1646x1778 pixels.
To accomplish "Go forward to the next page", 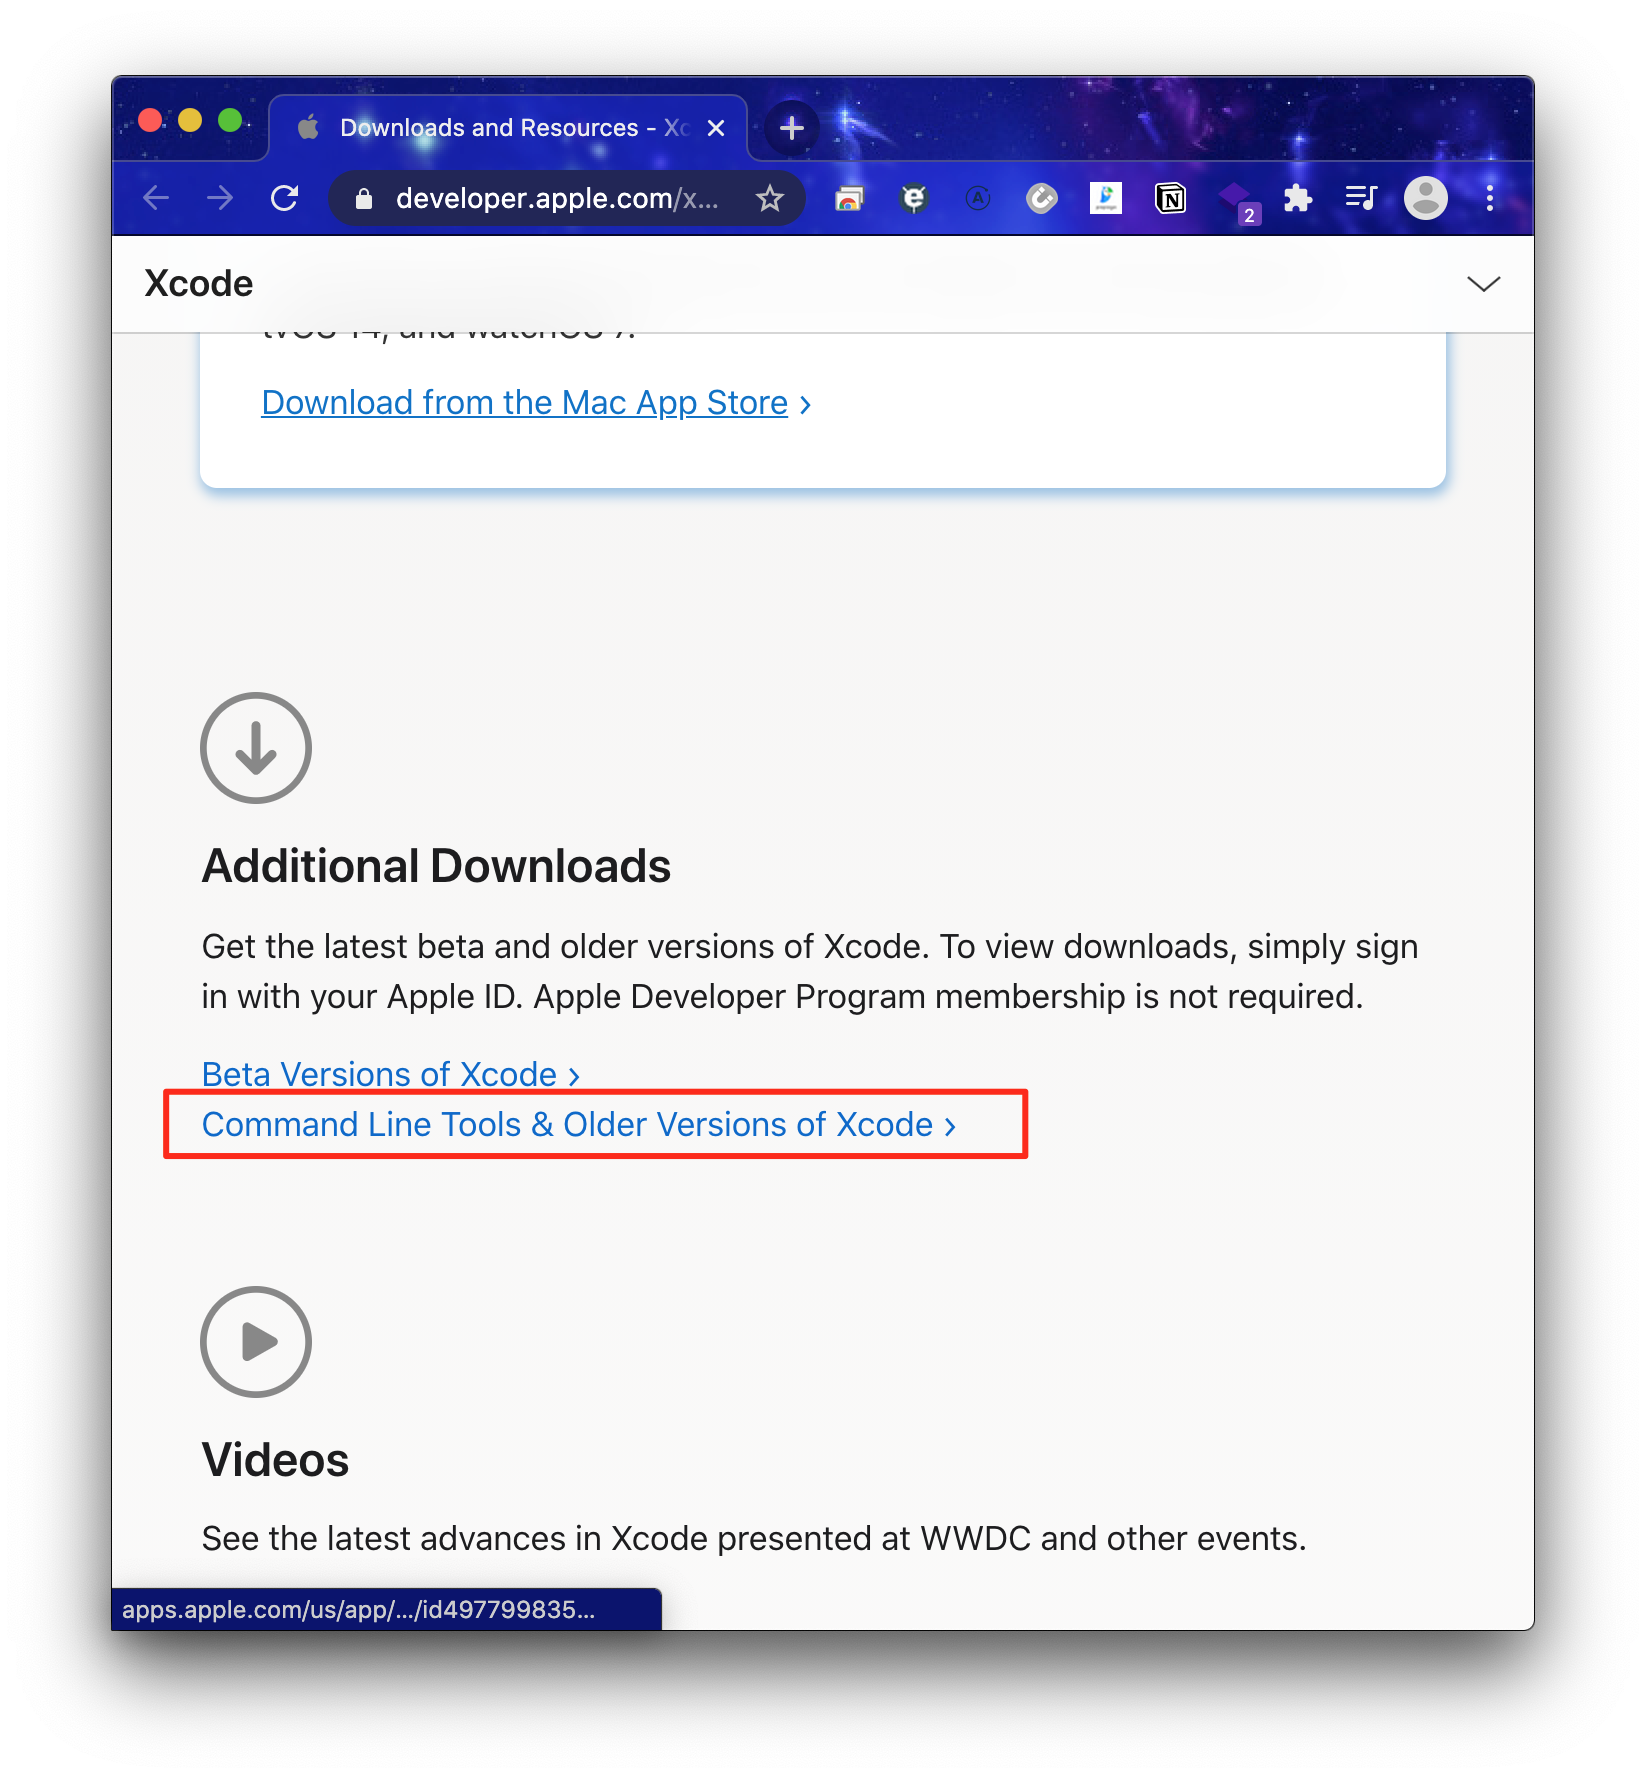I will coord(220,198).
